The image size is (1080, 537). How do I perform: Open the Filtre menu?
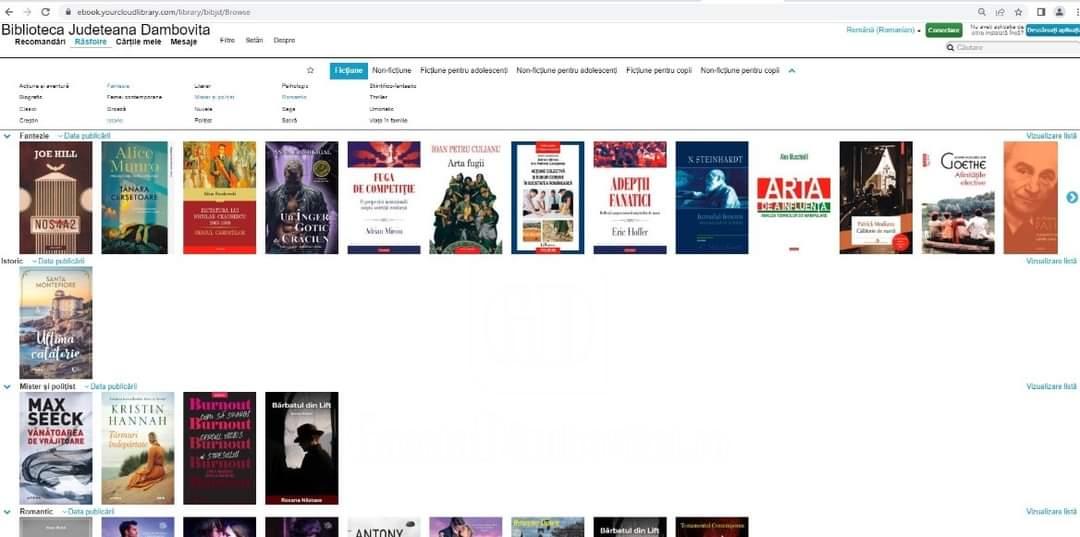227,41
